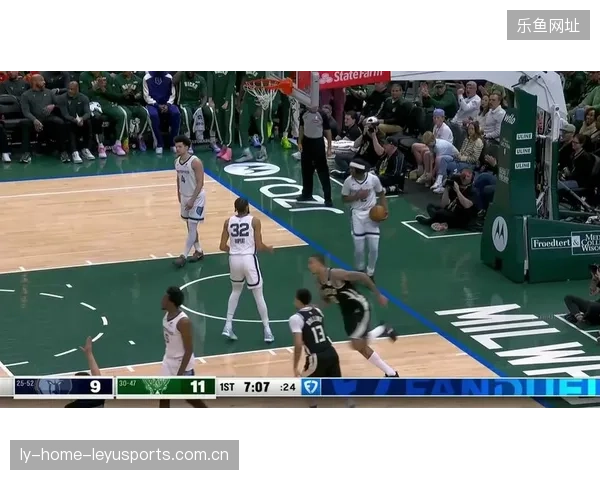Click the Froedtert sponsor sign

[566, 243]
